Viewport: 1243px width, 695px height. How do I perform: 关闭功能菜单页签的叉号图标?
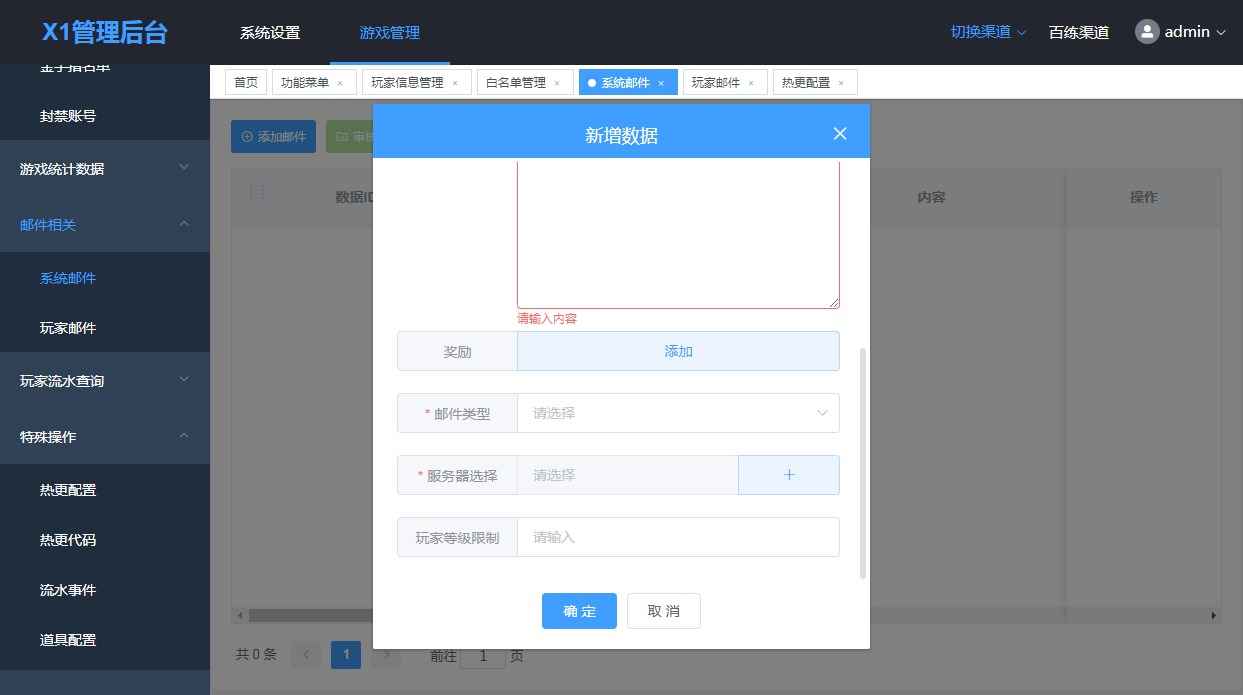[x=342, y=82]
